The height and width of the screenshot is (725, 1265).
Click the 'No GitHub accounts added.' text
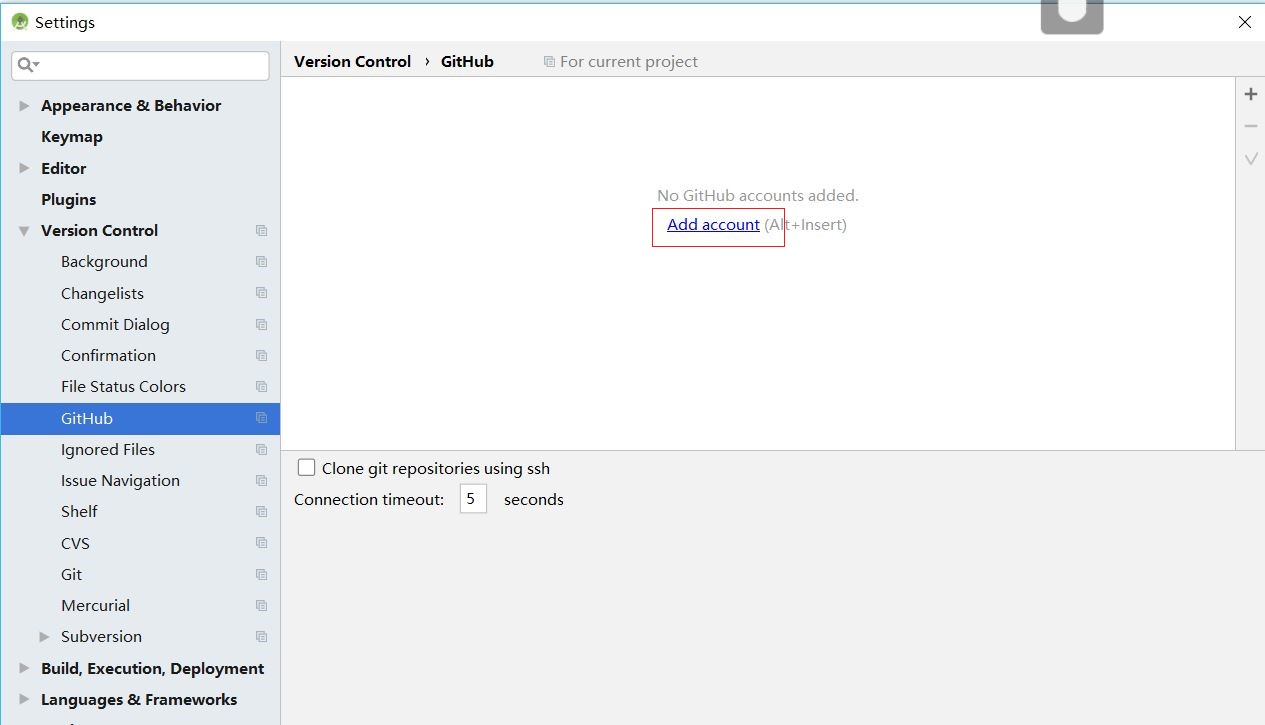(x=758, y=195)
